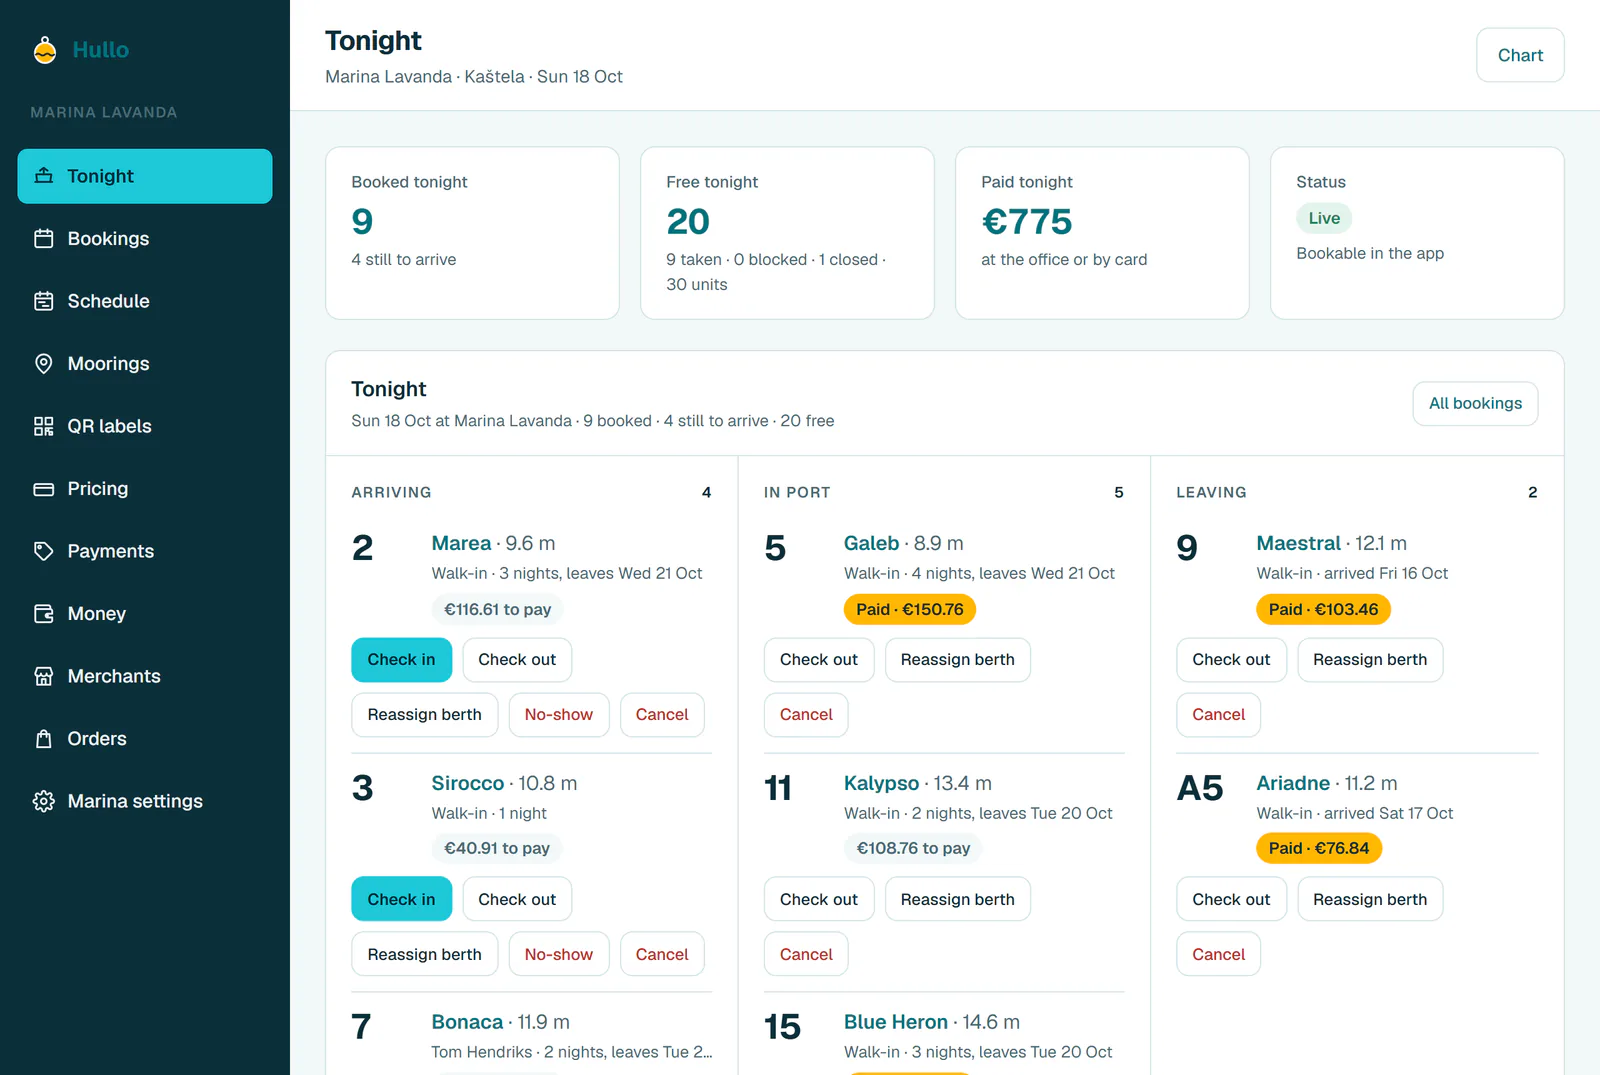Click the Merchants storefront icon
The image size is (1600, 1075).
tap(44, 676)
